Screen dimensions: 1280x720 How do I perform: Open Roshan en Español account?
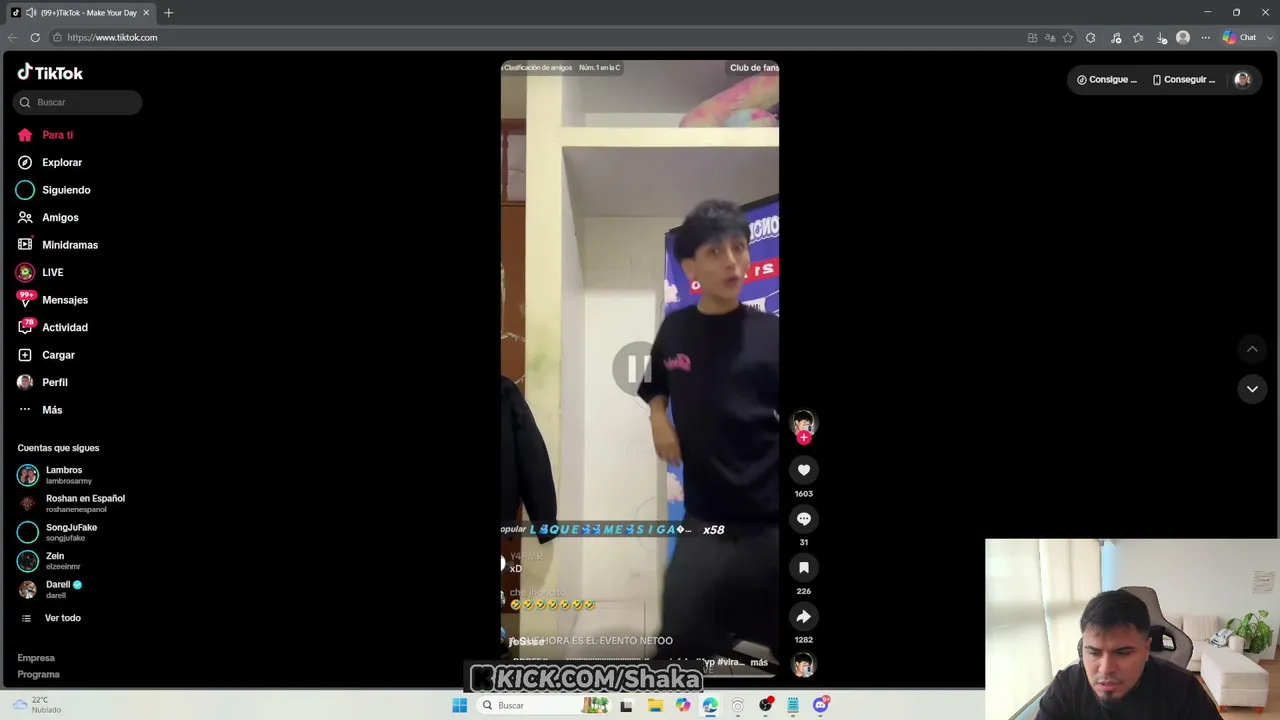71,503
